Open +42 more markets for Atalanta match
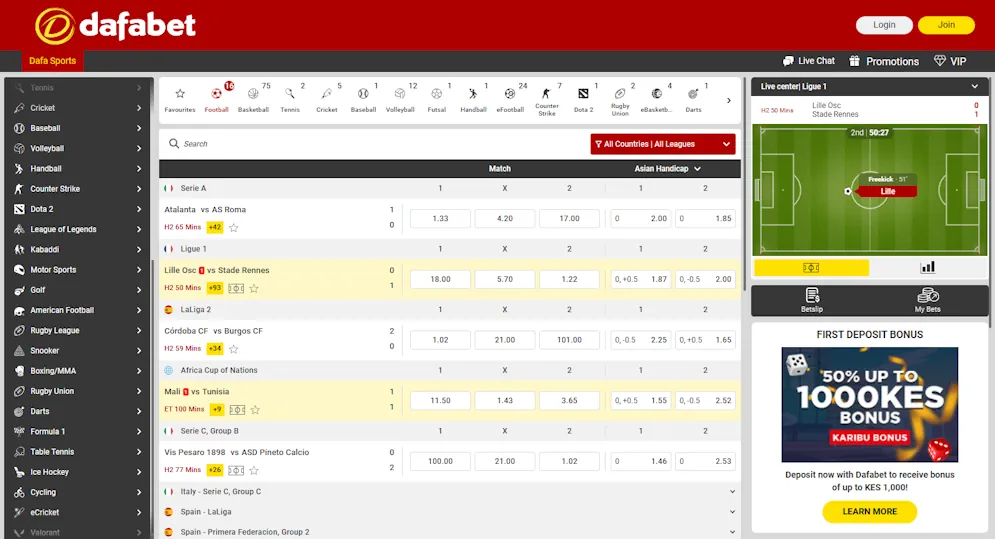Image resolution: width=995 pixels, height=539 pixels. click(215, 227)
